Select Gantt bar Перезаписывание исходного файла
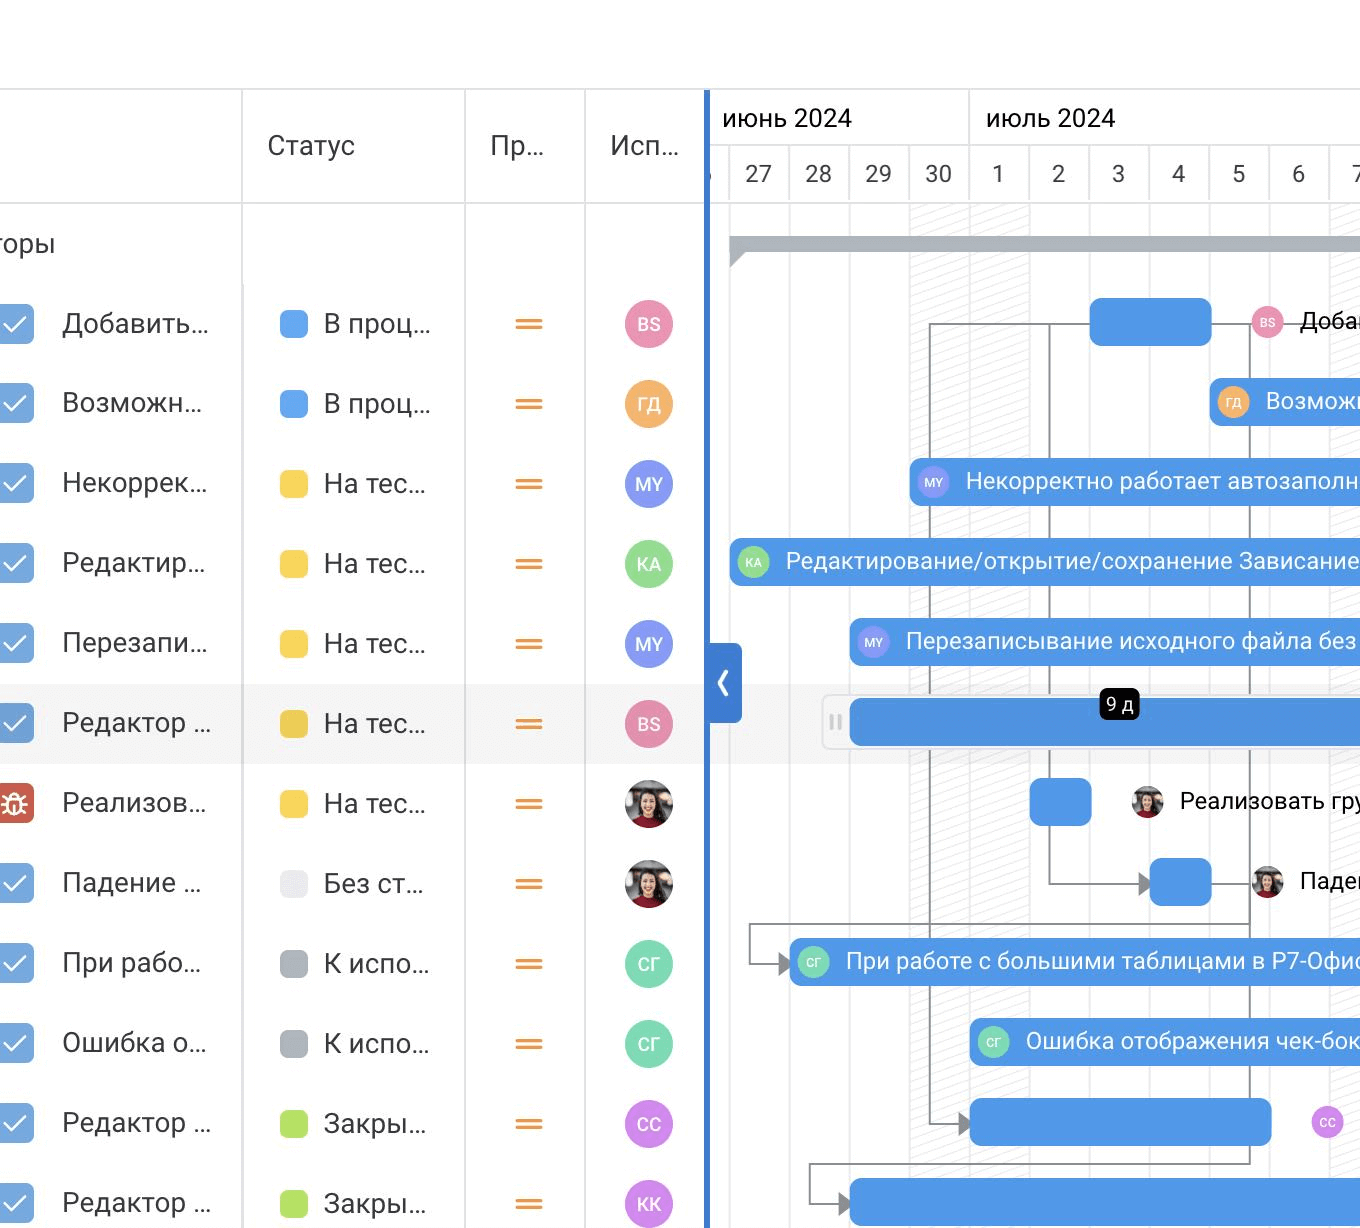Screen dimensions: 1360x1228 point(1104,642)
